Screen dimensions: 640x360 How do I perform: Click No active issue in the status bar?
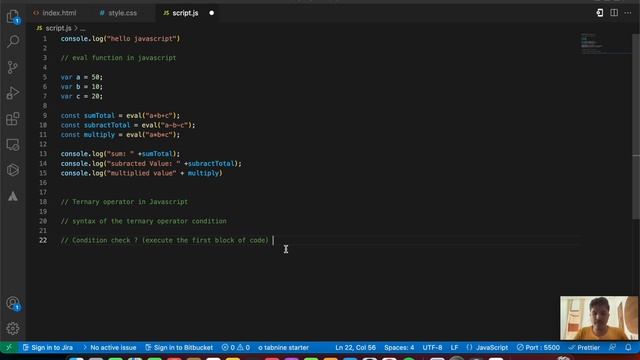click(109, 348)
